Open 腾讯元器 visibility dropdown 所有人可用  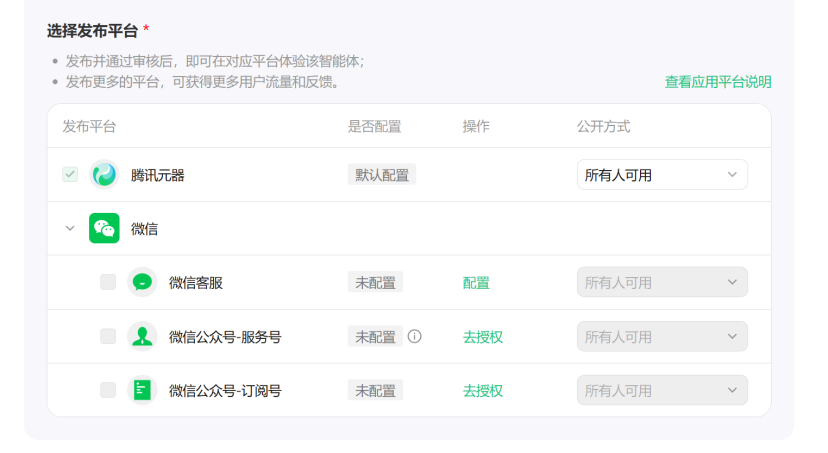pos(662,175)
